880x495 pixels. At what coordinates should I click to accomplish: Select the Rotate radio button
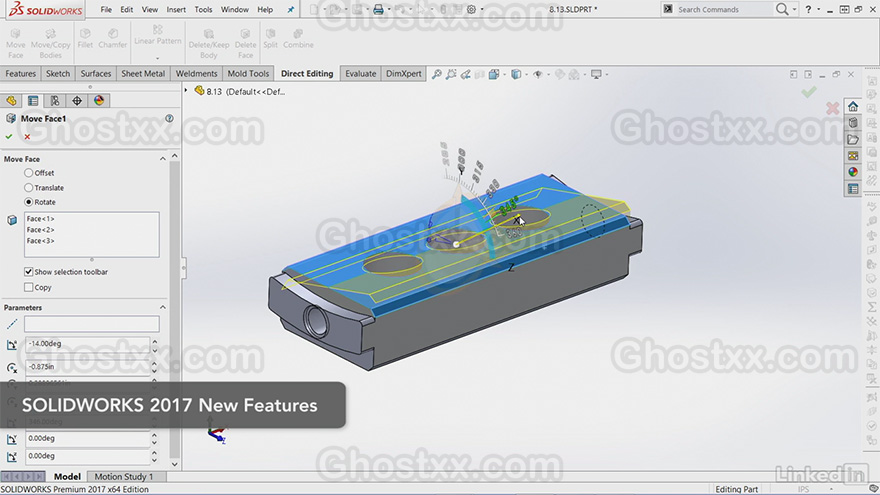pos(29,202)
